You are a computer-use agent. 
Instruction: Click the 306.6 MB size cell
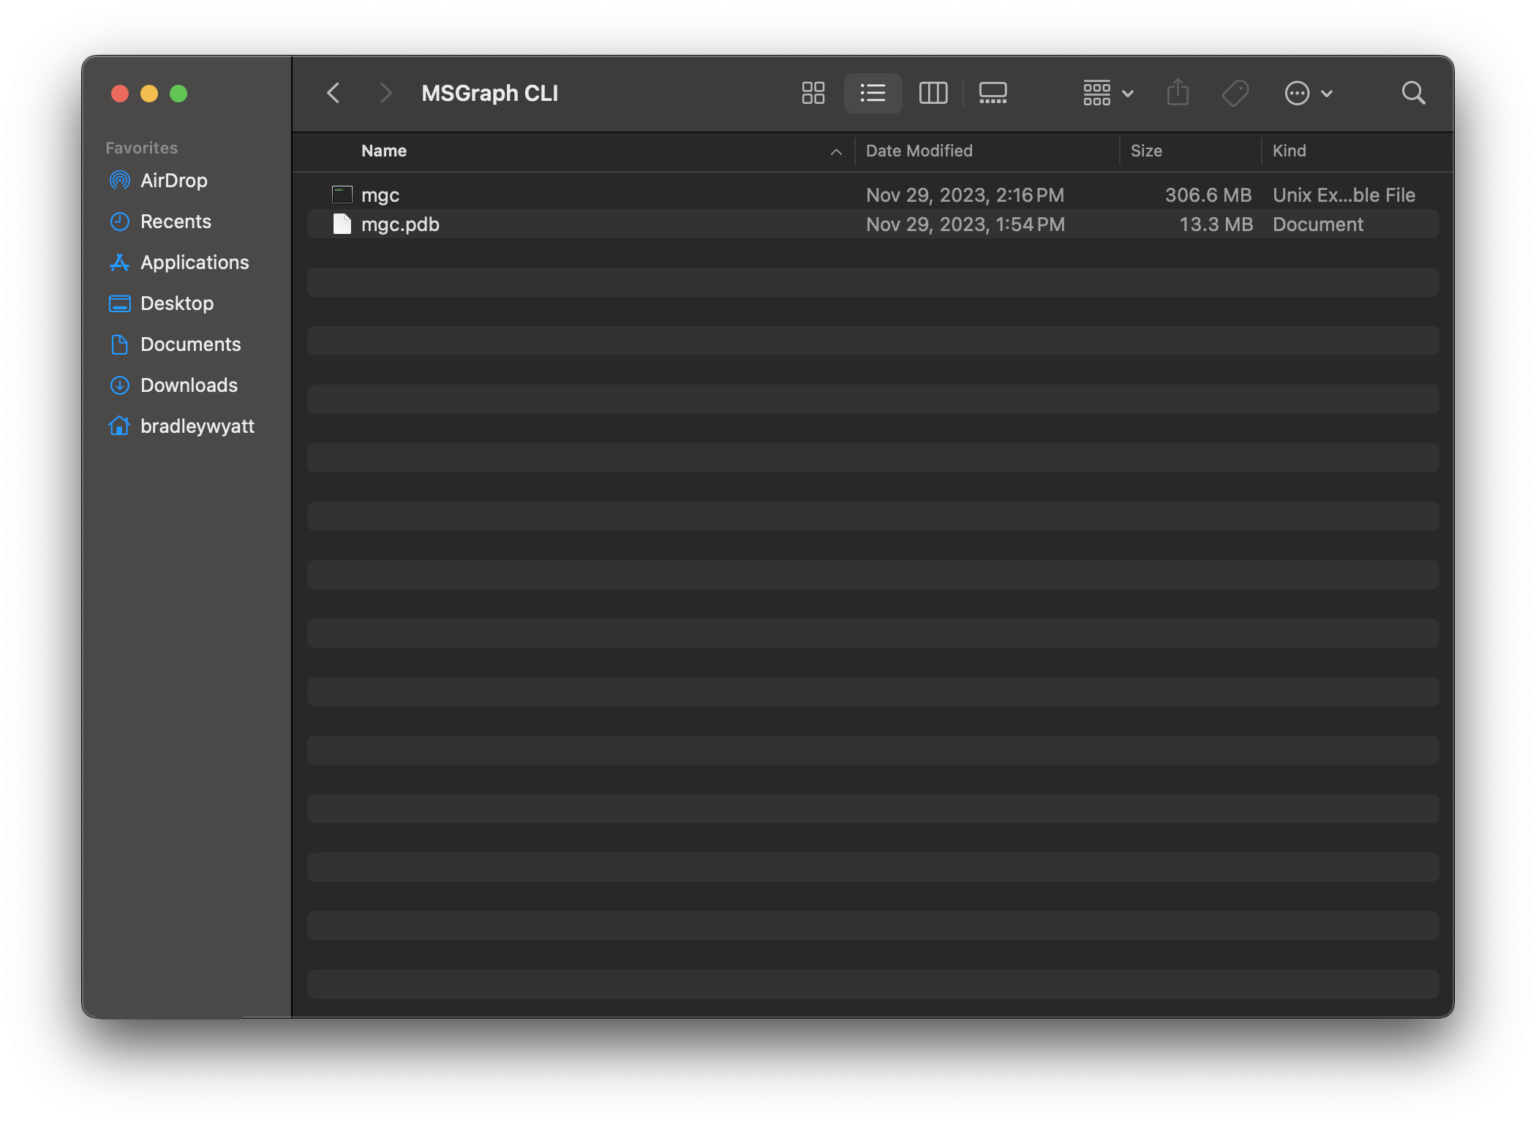(1208, 195)
